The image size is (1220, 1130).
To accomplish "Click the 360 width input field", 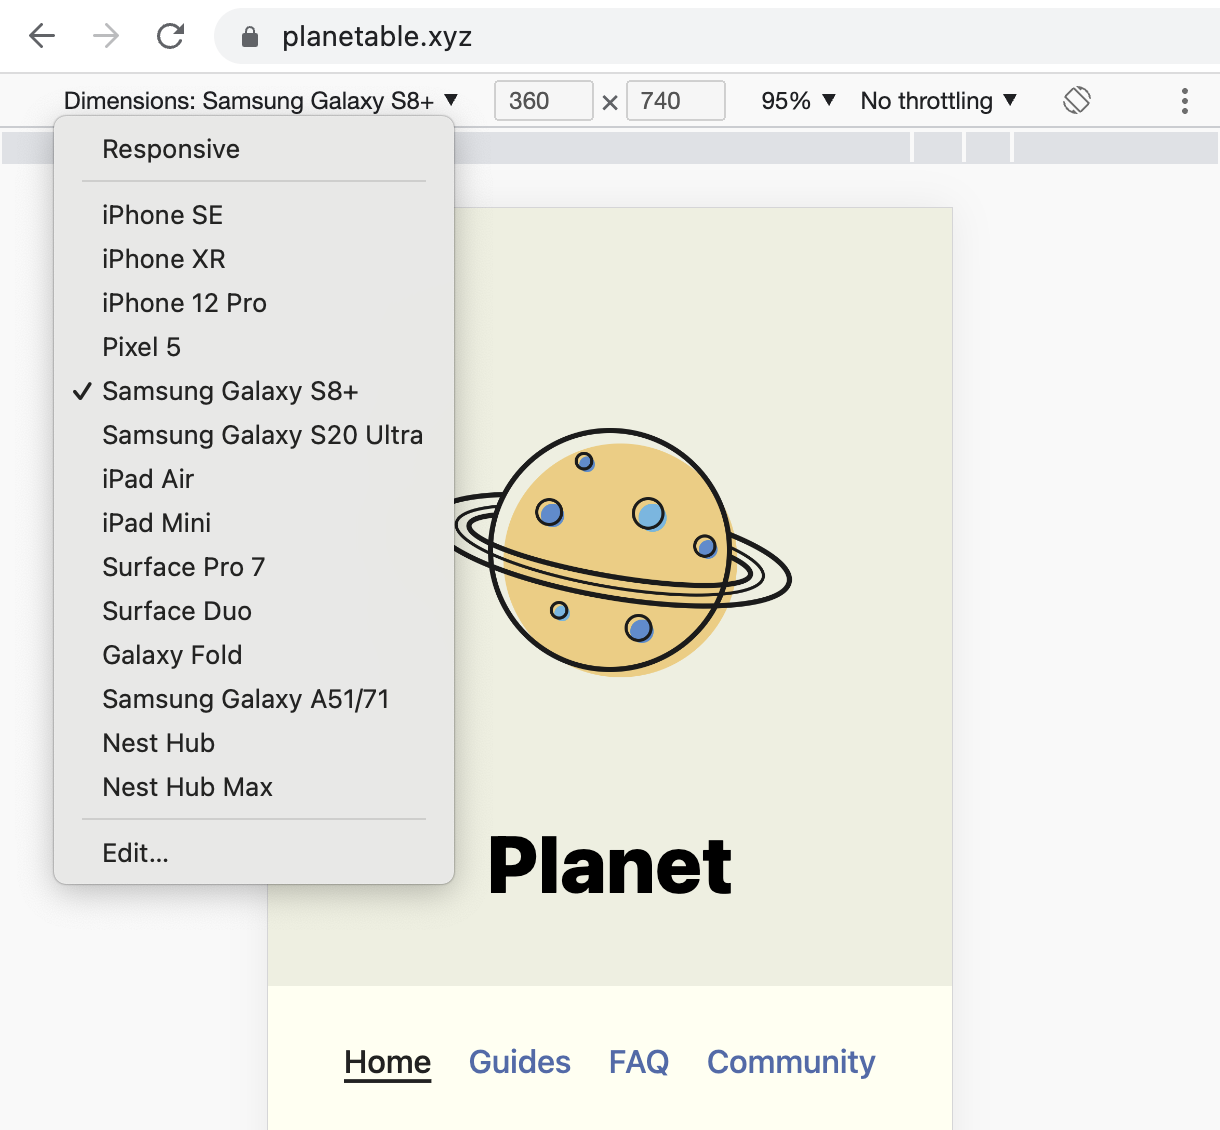I will pyautogui.click(x=543, y=100).
